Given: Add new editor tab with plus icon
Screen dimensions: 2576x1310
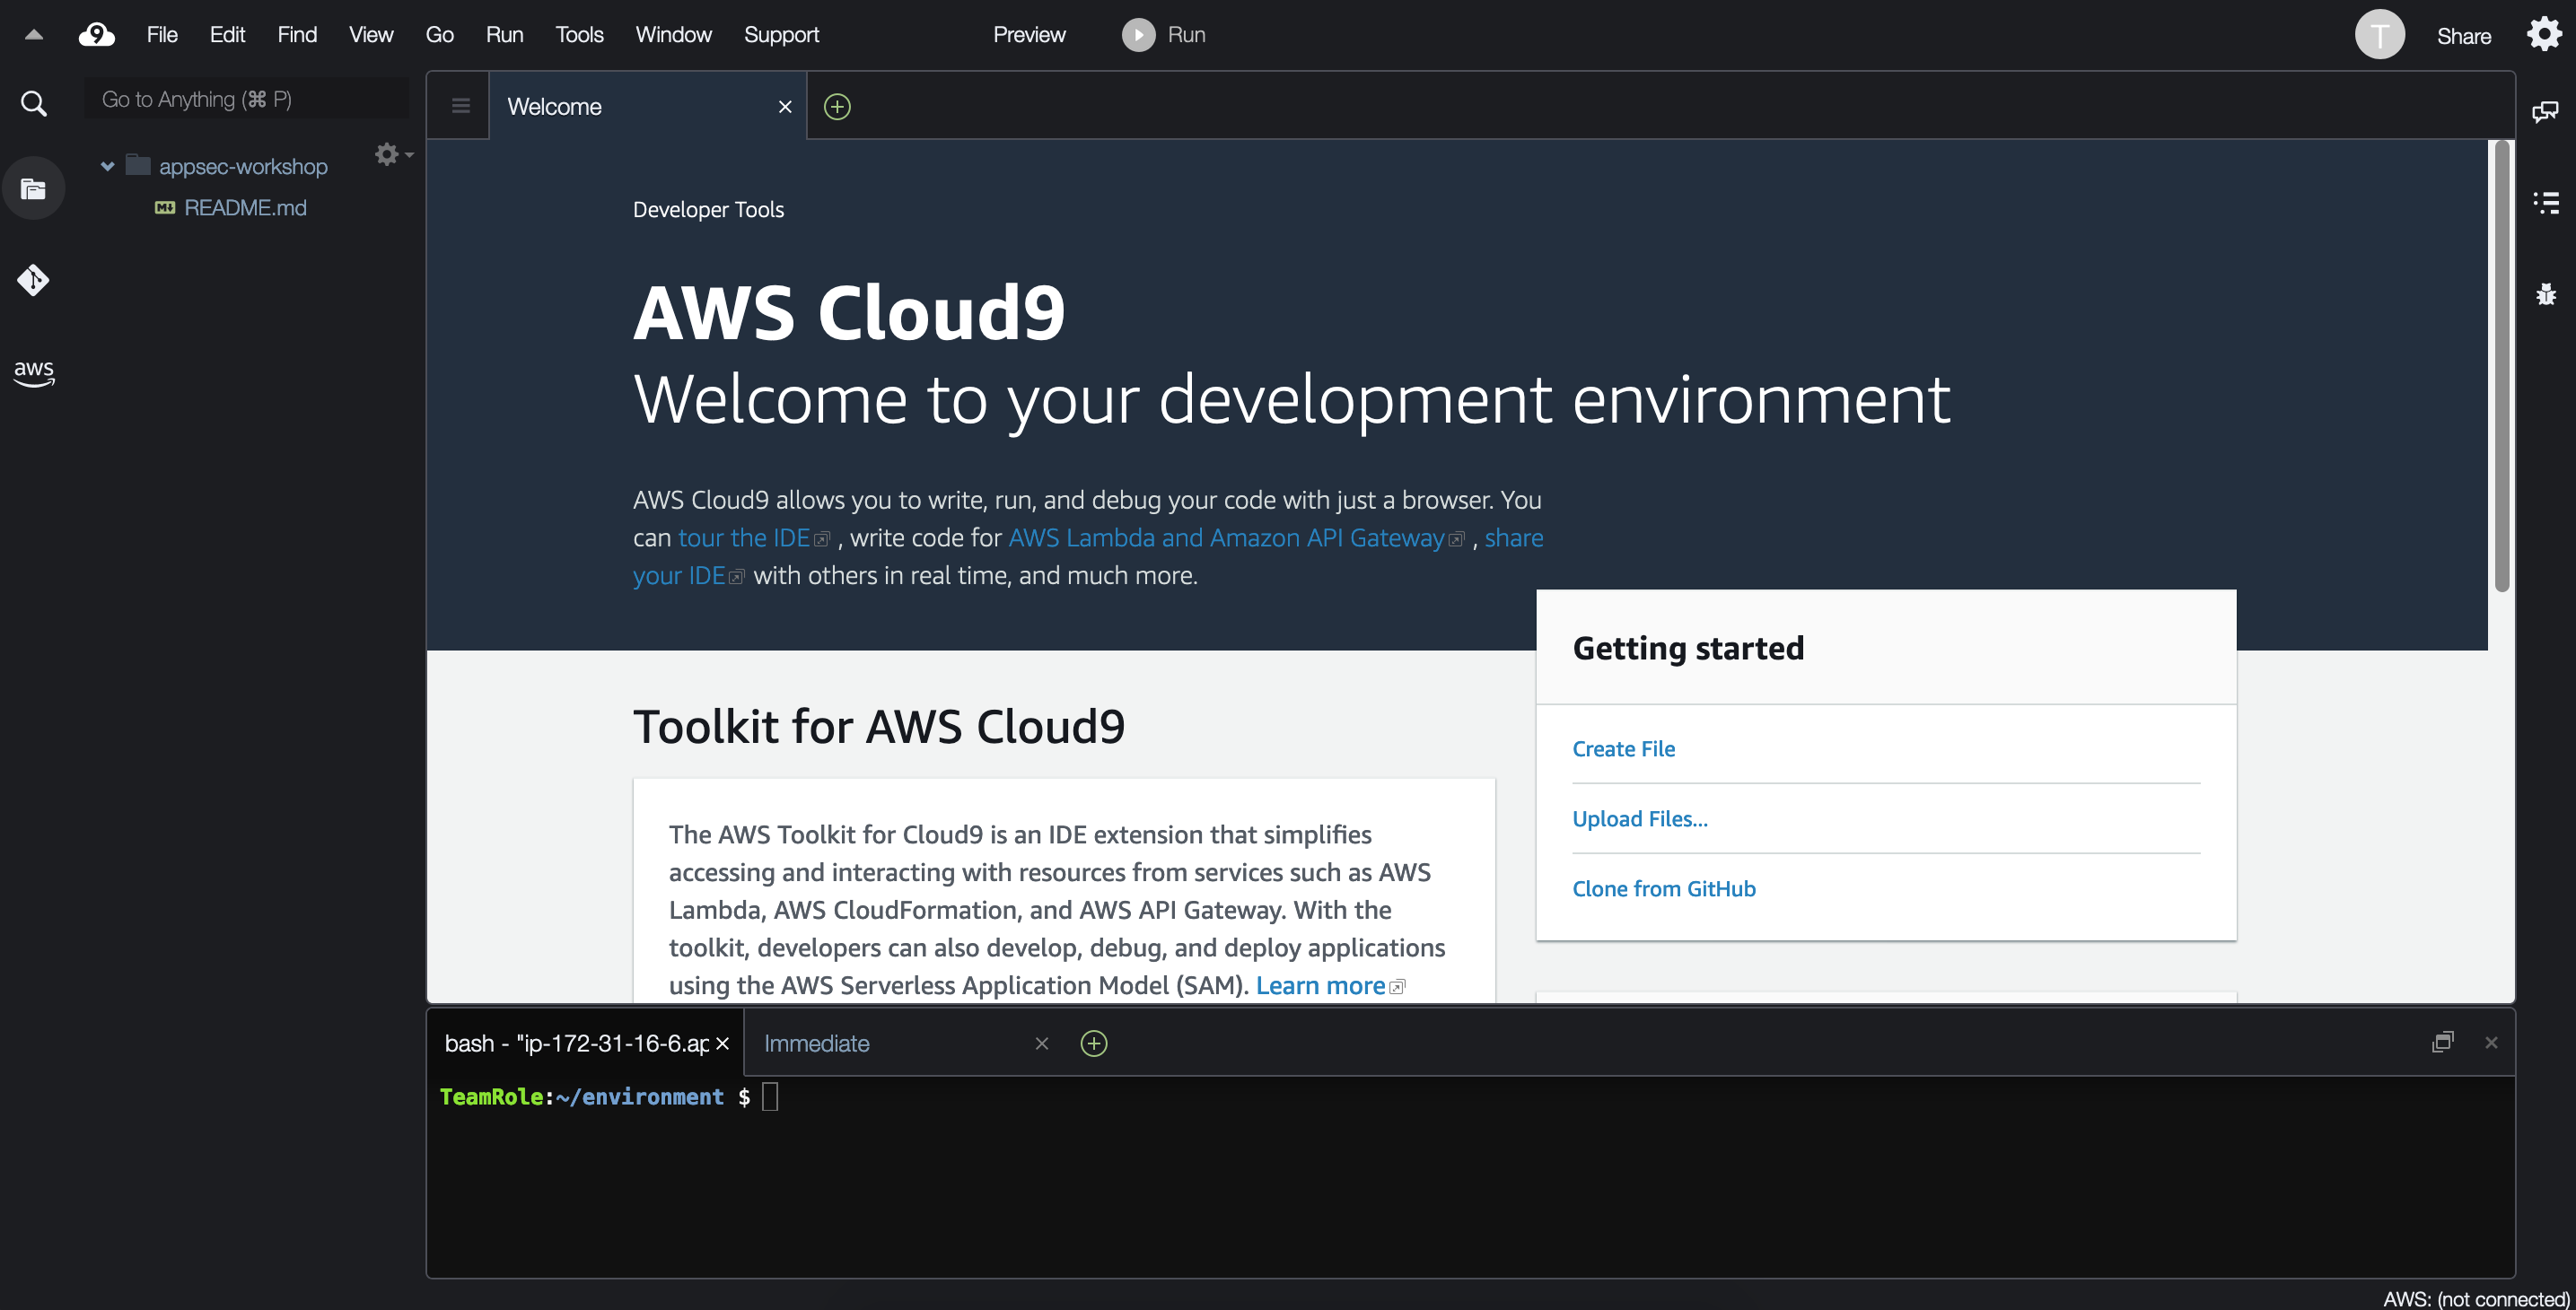Looking at the screenshot, I should (x=837, y=107).
